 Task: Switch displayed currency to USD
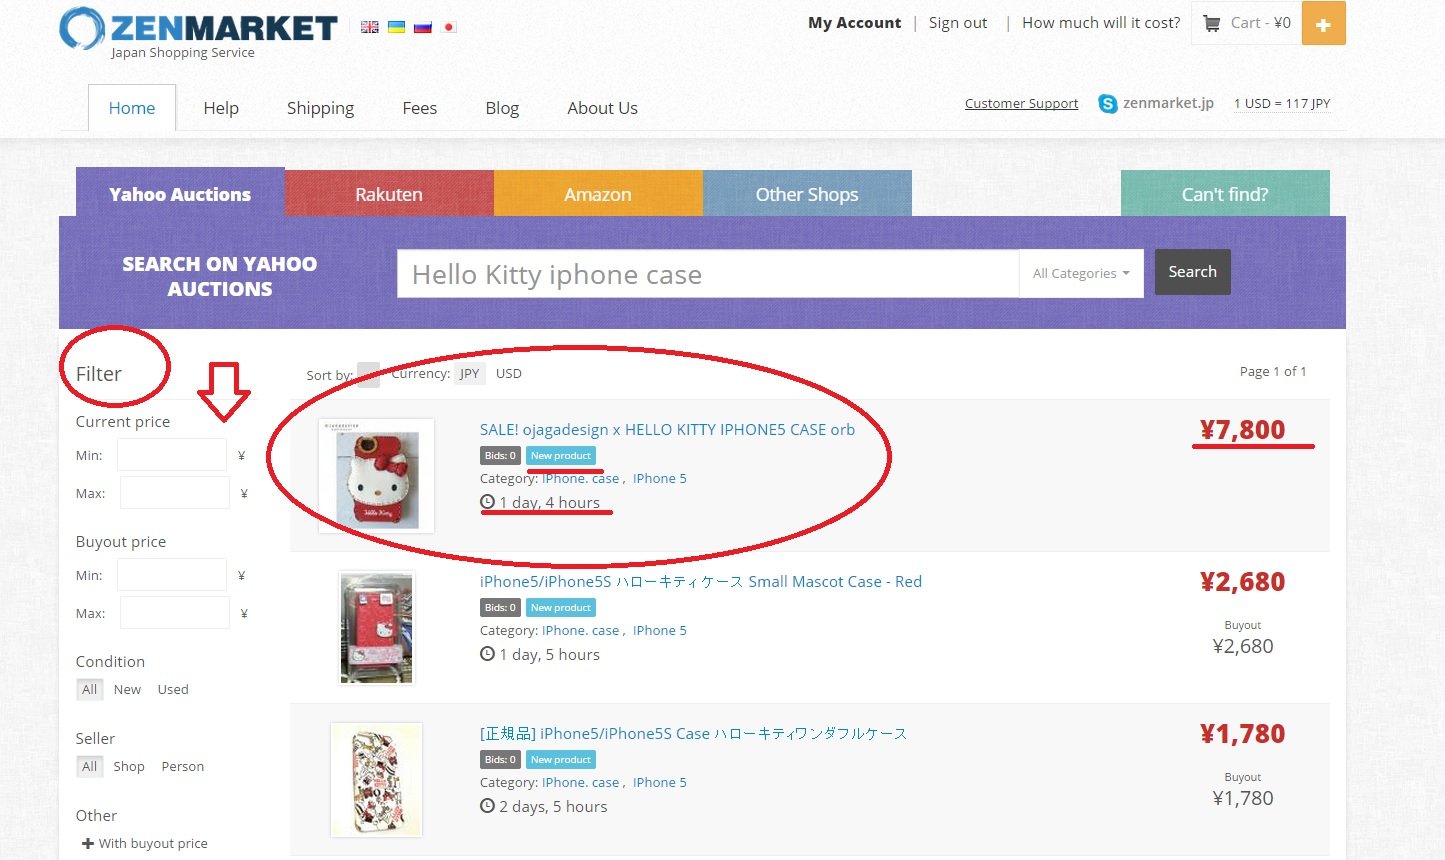(x=508, y=373)
